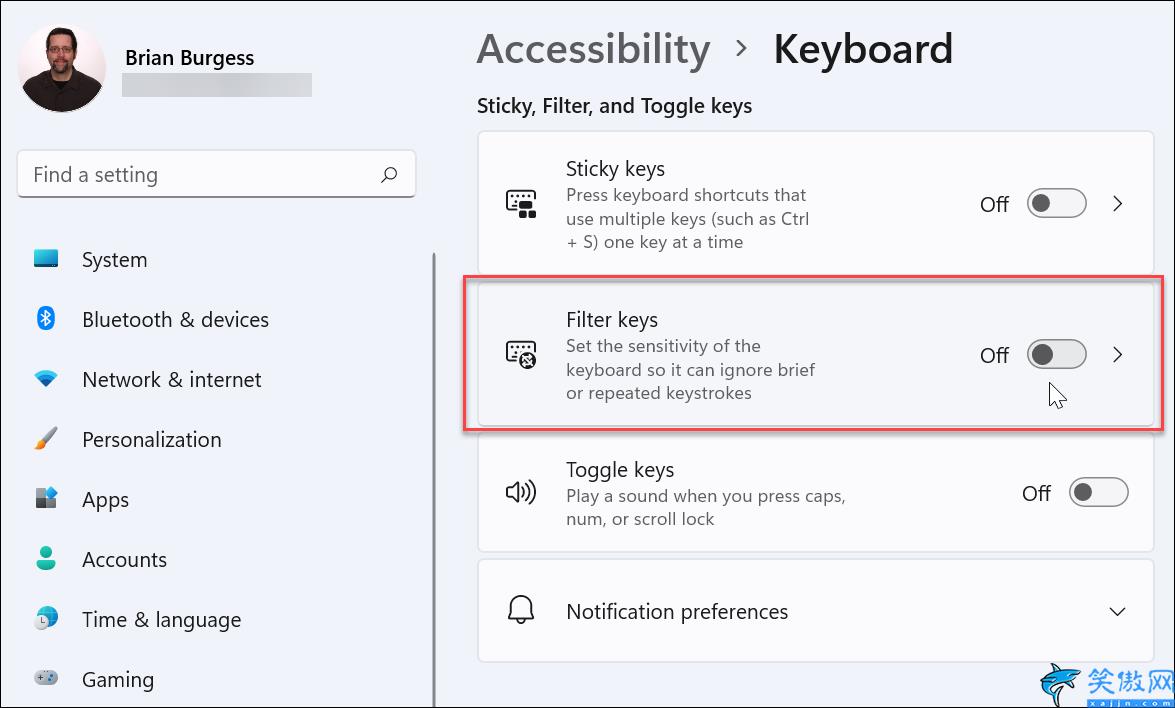Click the Find a setting search box
Viewport: 1175px width, 708px height.
[216, 175]
